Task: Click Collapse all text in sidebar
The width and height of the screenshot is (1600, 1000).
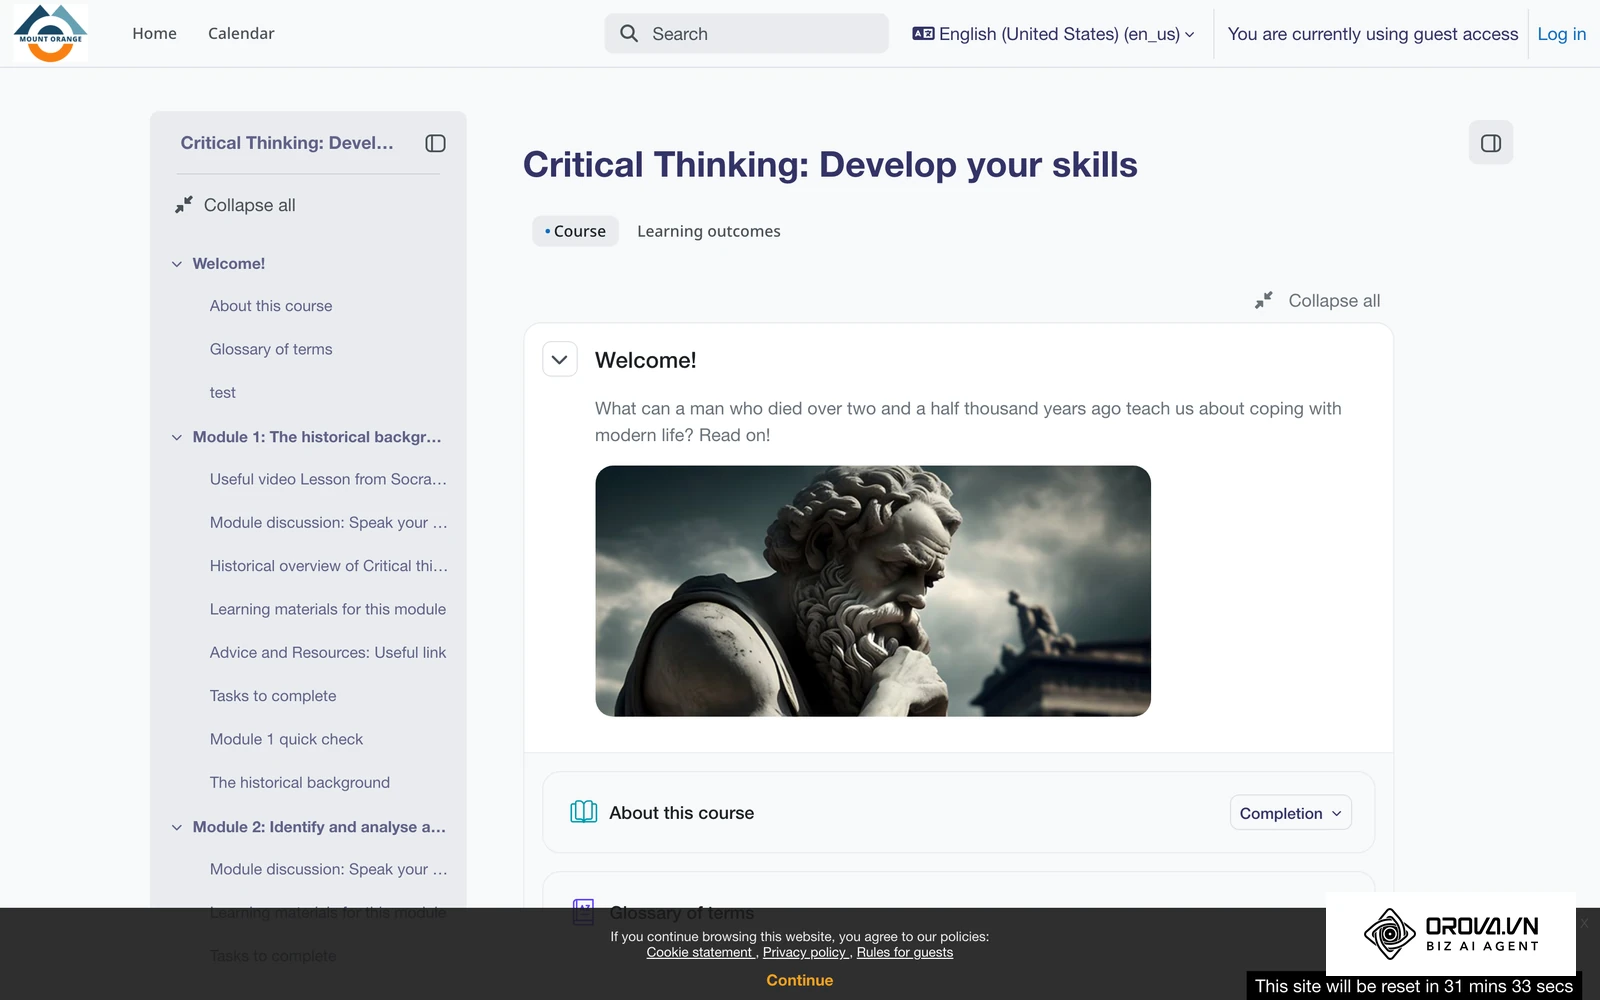Action: (250, 205)
